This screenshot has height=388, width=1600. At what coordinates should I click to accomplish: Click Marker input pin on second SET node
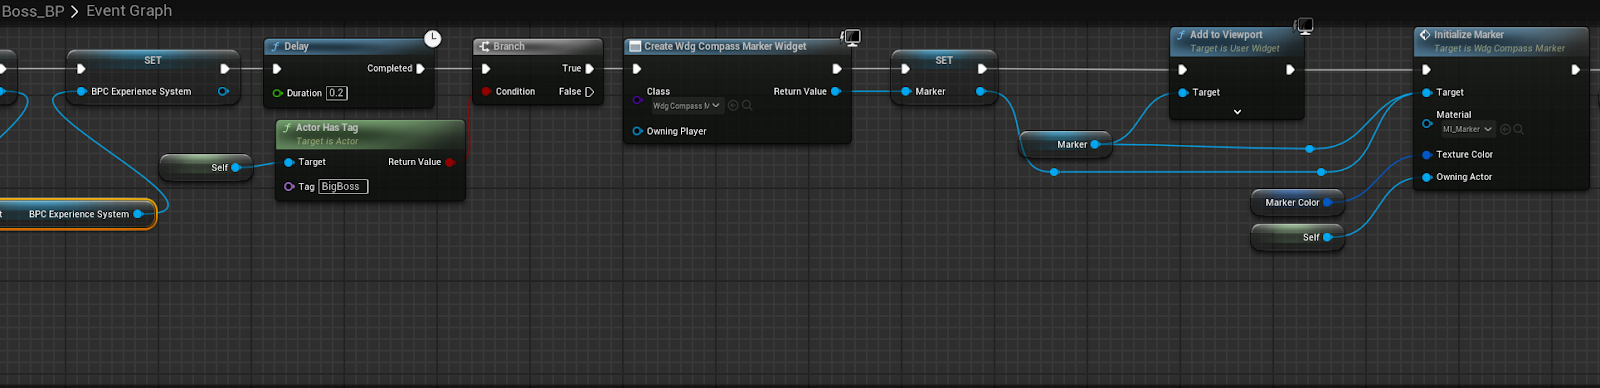(905, 91)
